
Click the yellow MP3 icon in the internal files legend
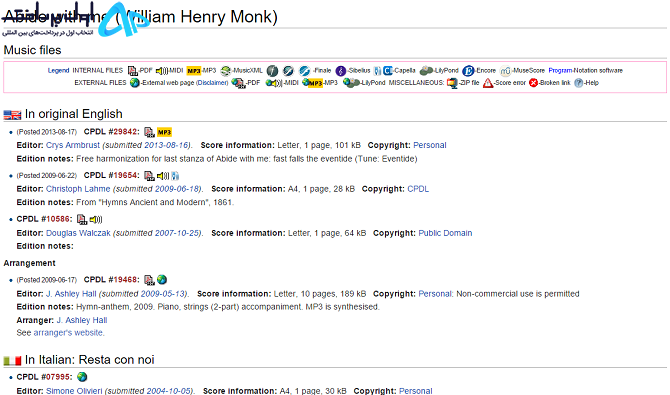pos(194,71)
